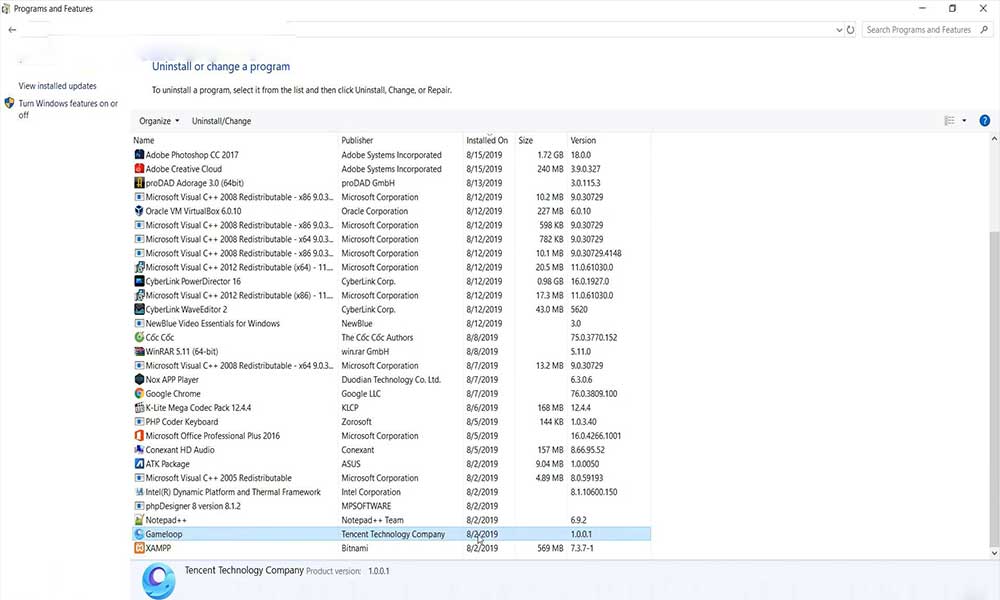1000x600 pixels.
Task: Click the Adobe Creative Cloud icon
Action: (x=139, y=168)
